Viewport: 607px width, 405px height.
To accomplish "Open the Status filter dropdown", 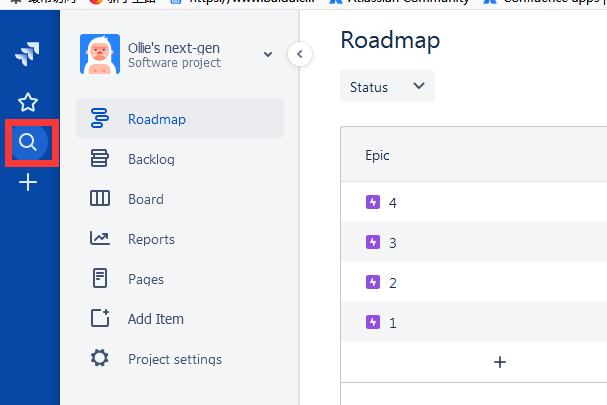I will point(387,86).
